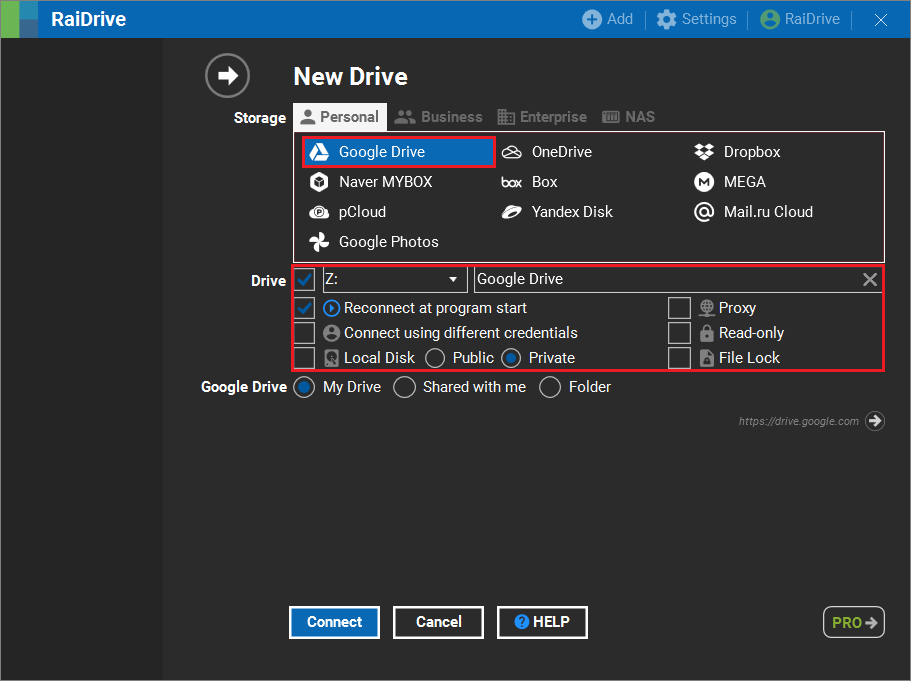The width and height of the screenshot is (911, 681).
Task: Open the NAS storage tab
Action: 628,117
